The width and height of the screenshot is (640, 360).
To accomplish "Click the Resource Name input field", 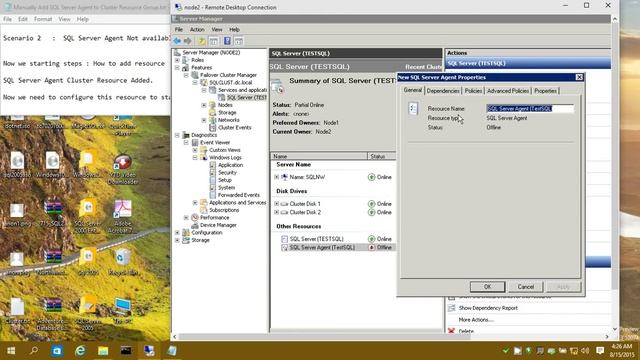I will pos(530,108).
